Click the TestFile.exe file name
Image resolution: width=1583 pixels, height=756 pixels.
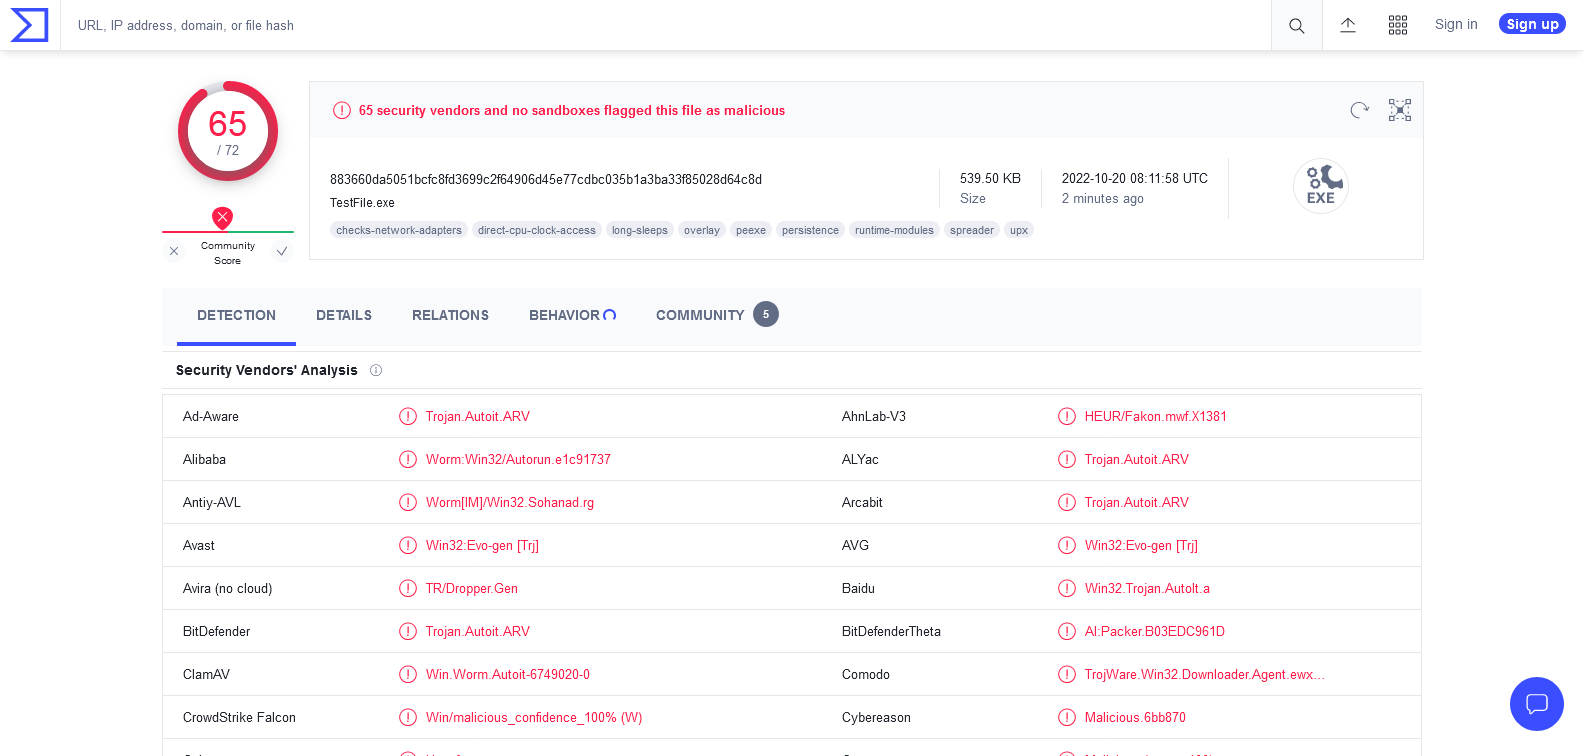point(362,203)
